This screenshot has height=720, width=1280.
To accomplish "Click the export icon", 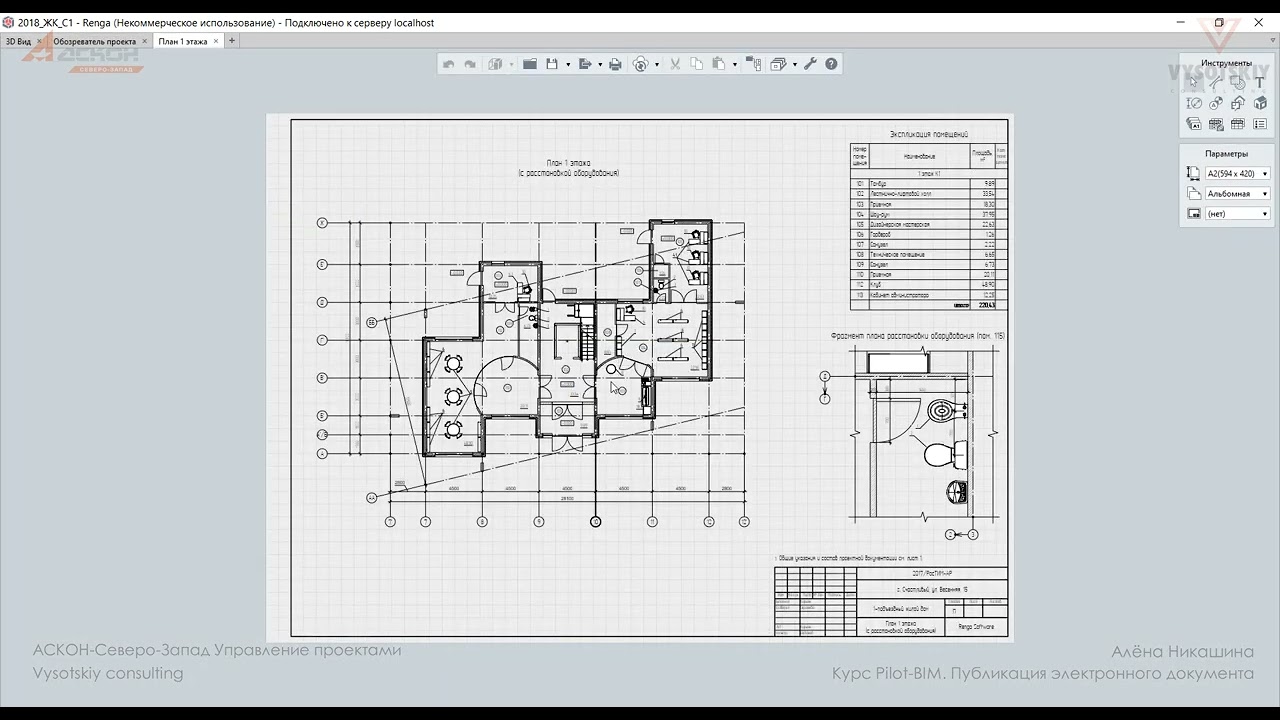I will [585, 64].
